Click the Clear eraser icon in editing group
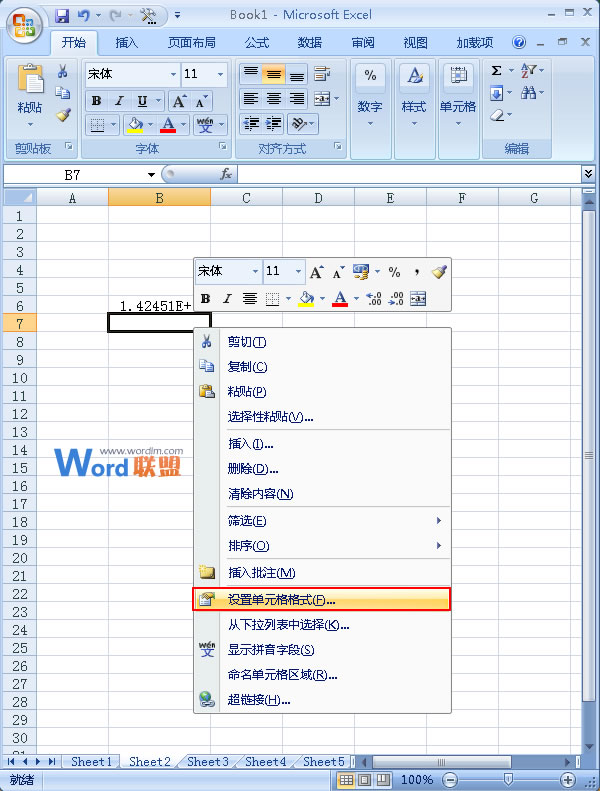600x791 pixels. point(497,116)
